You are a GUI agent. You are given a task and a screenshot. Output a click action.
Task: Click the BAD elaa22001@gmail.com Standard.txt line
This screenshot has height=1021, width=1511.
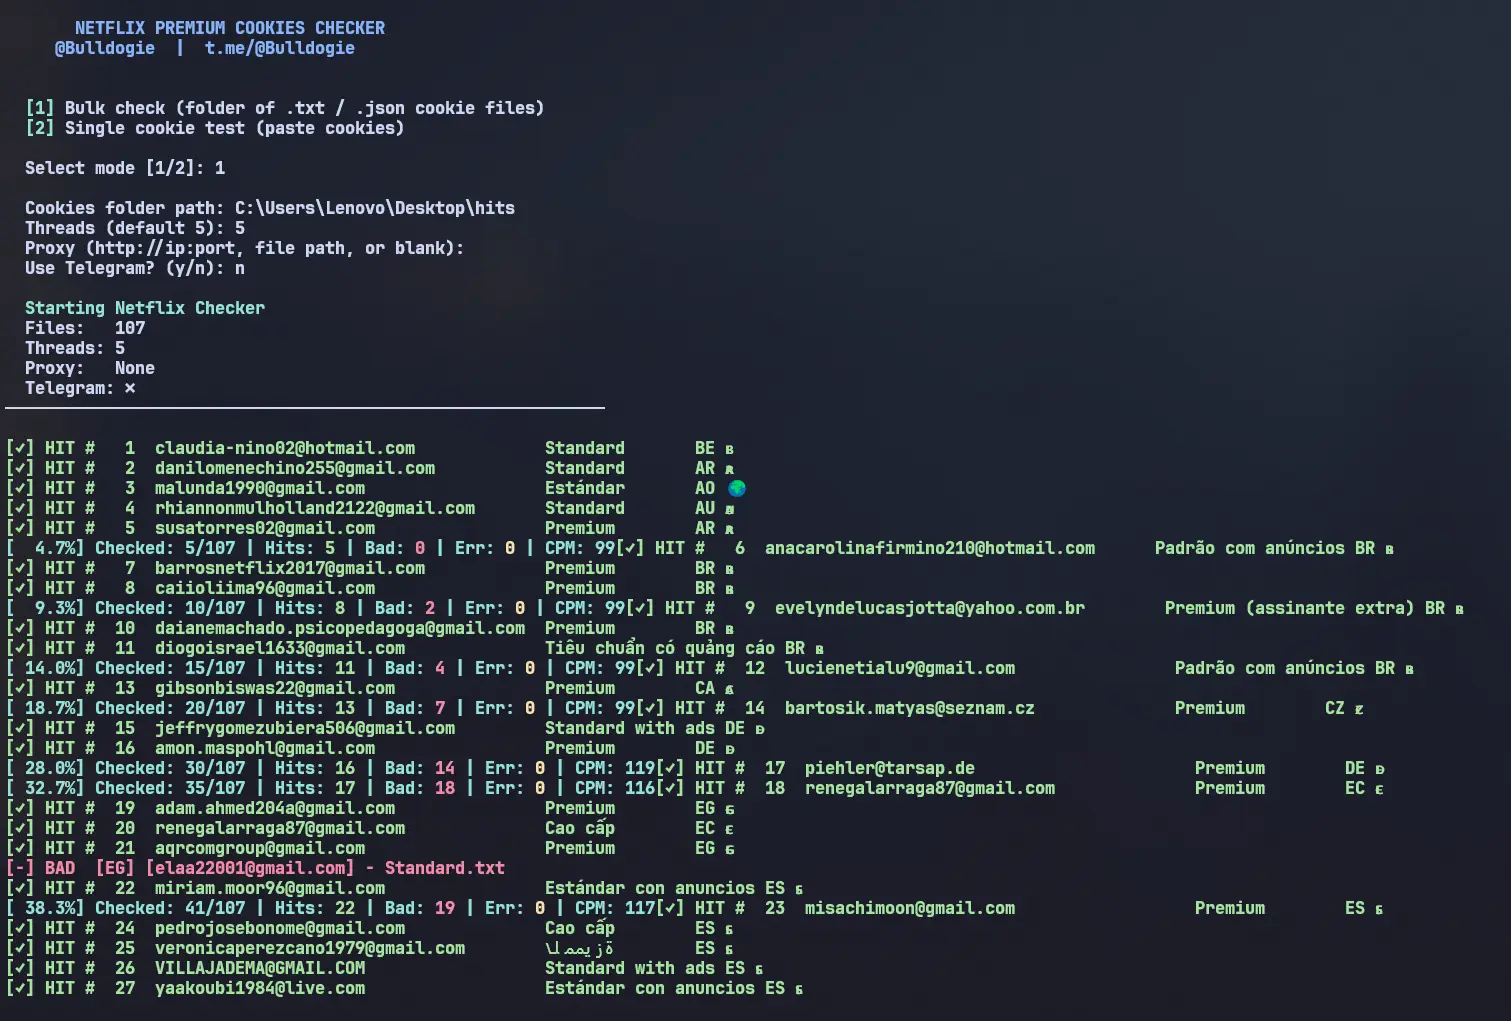(255, 868)
